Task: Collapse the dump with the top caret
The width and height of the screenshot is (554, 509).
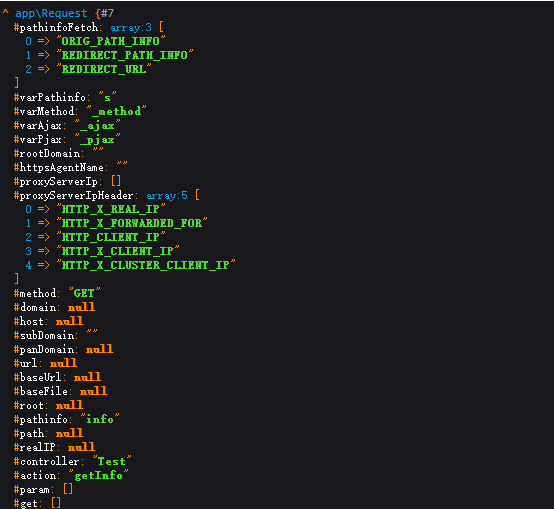Action: (5, 13)
